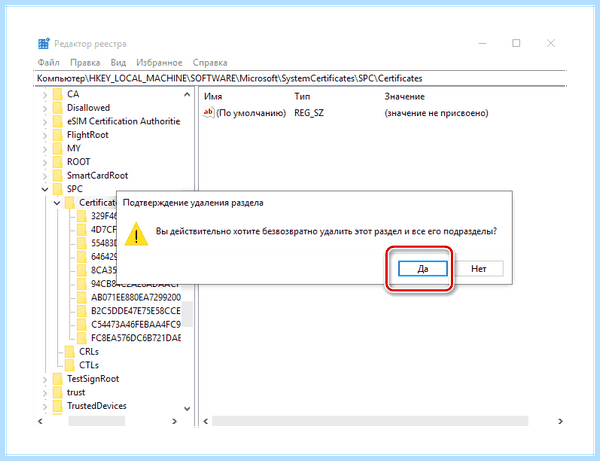Screen dimensions: 600x461
Task: Click the values pane horizontal scrollbar thumb
Action: point(370,421)
